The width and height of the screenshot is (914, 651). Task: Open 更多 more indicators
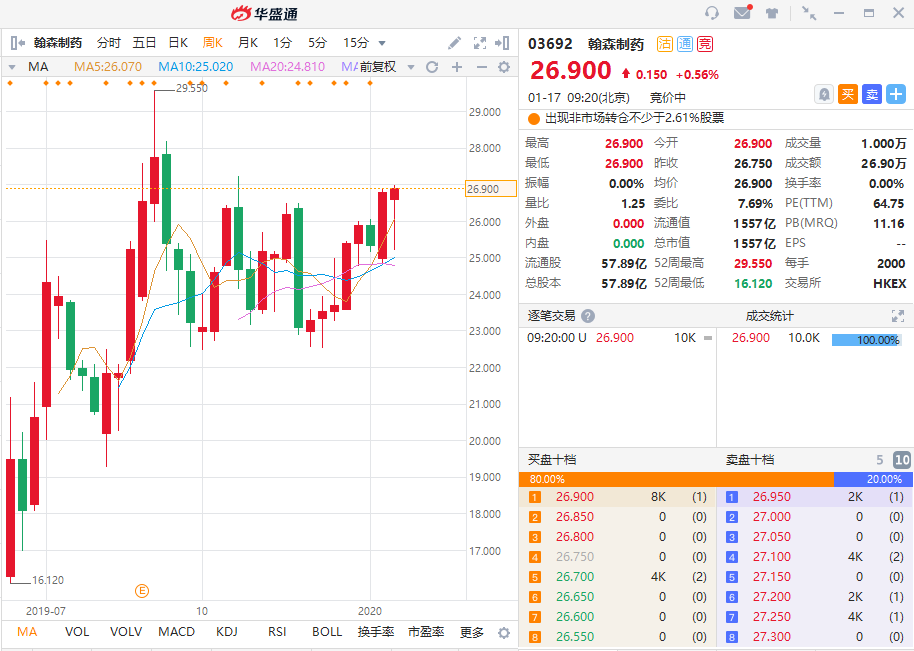[472, 632]
